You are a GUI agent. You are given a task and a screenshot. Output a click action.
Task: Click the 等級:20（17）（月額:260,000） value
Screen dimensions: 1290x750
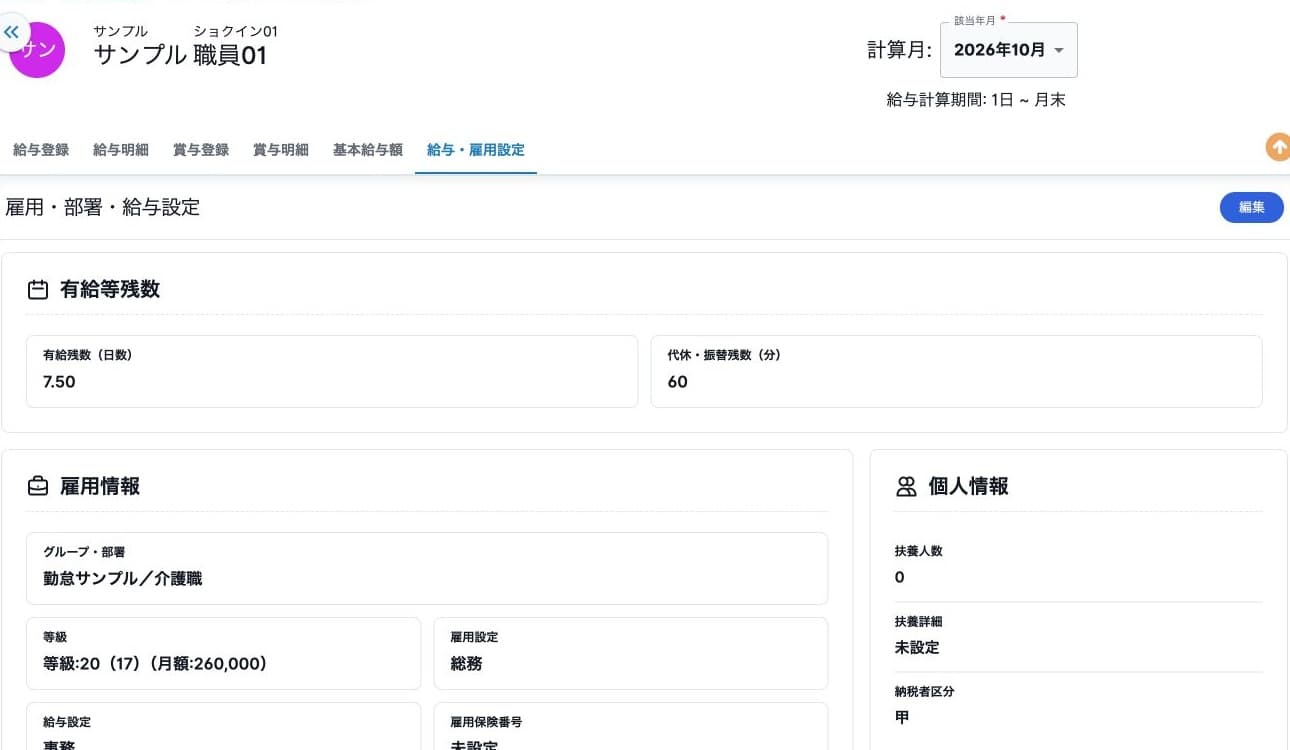[x=155, y=663]
